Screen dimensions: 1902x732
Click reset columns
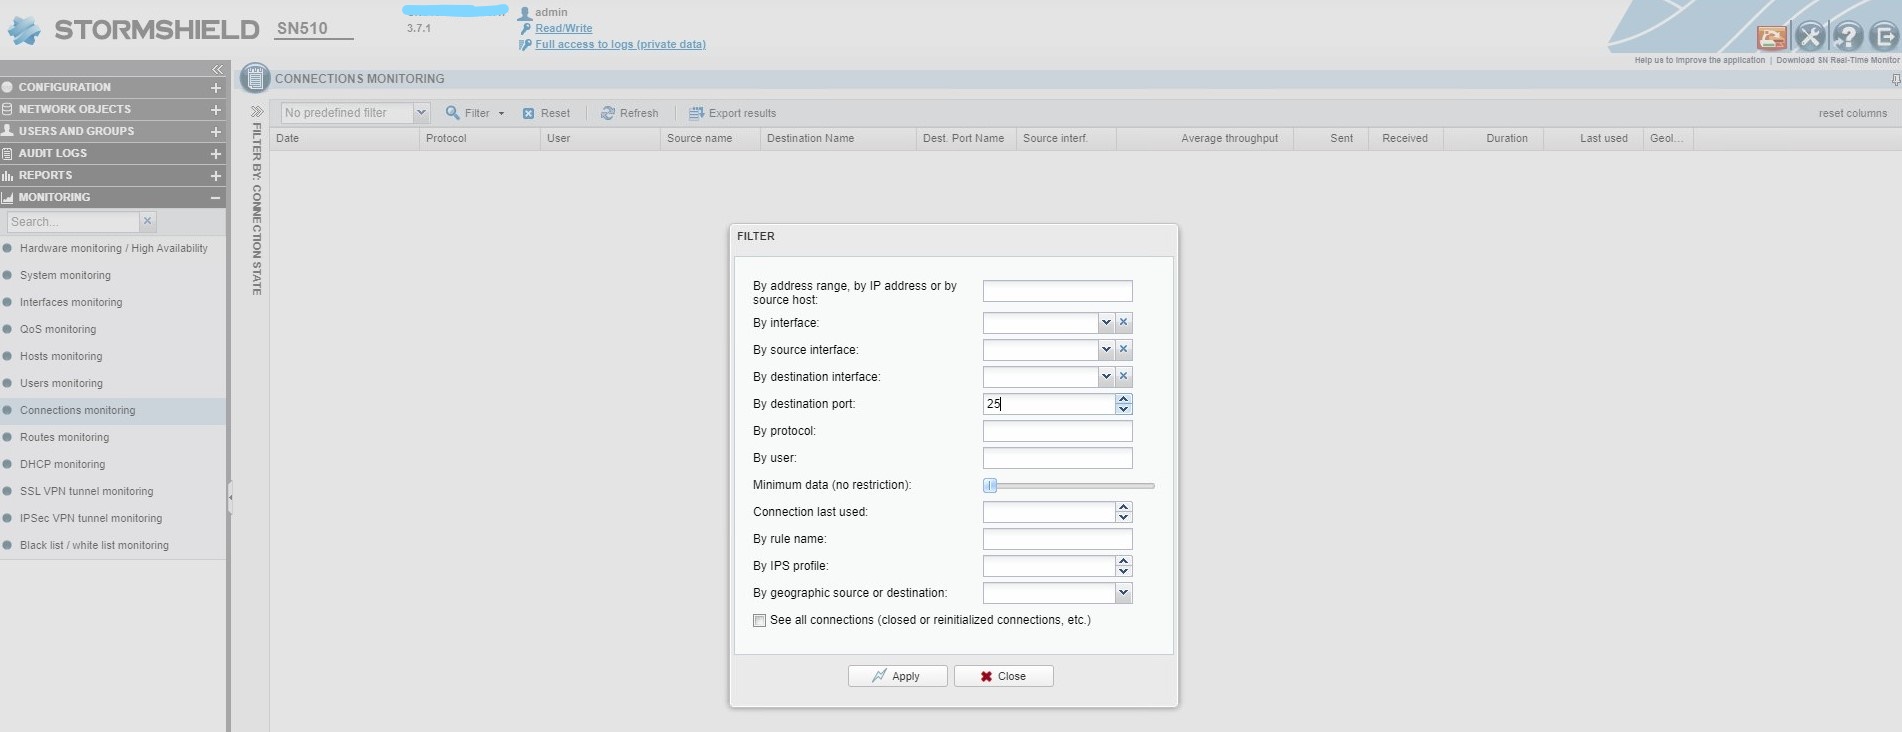[x=1852, y=113]
